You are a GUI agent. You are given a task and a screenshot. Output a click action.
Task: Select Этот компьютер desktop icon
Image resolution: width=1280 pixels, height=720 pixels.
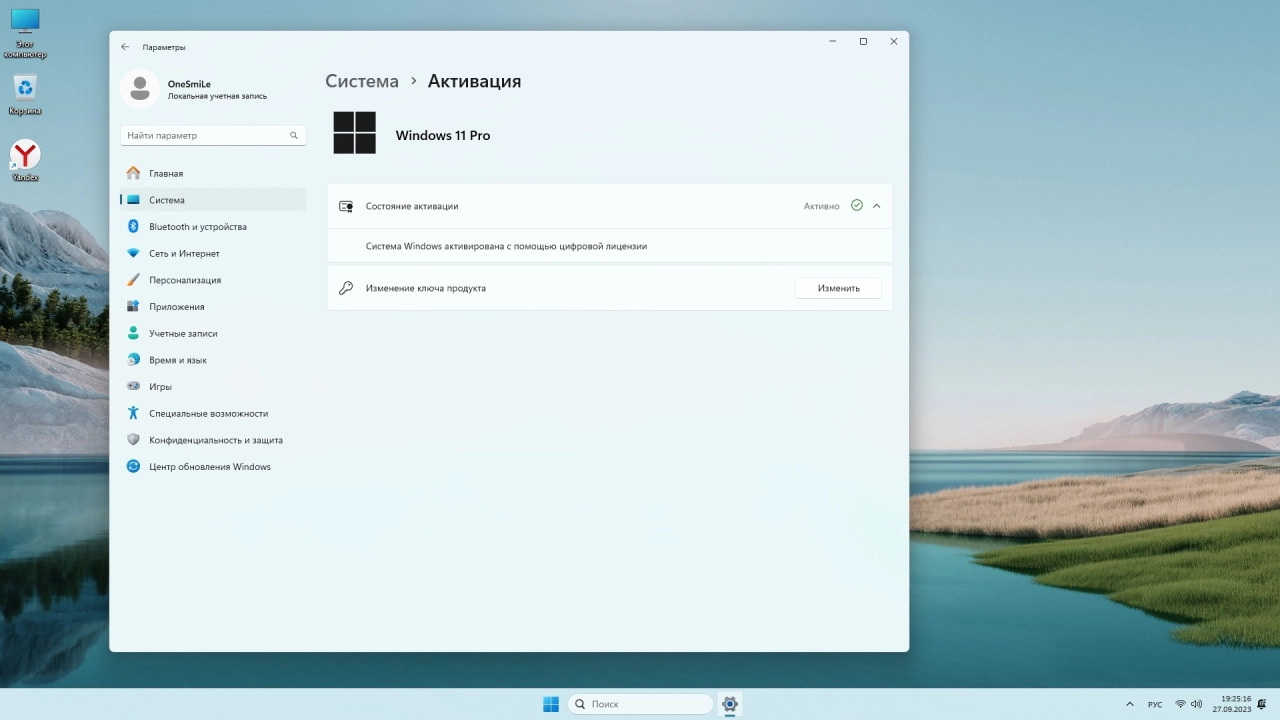pyautogui.click(x=25, y=33)
